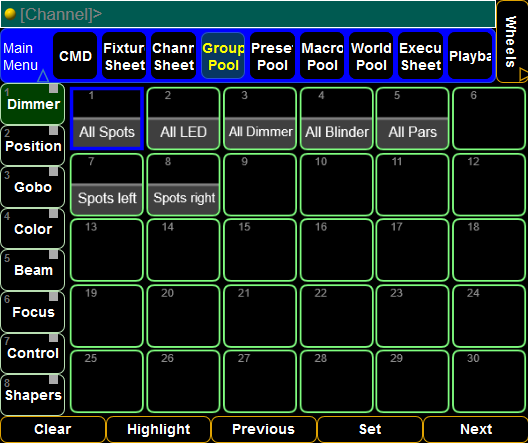This screenshot has width=528, height=443.
Task: Click the Highlight button
Action: point(159,429)
